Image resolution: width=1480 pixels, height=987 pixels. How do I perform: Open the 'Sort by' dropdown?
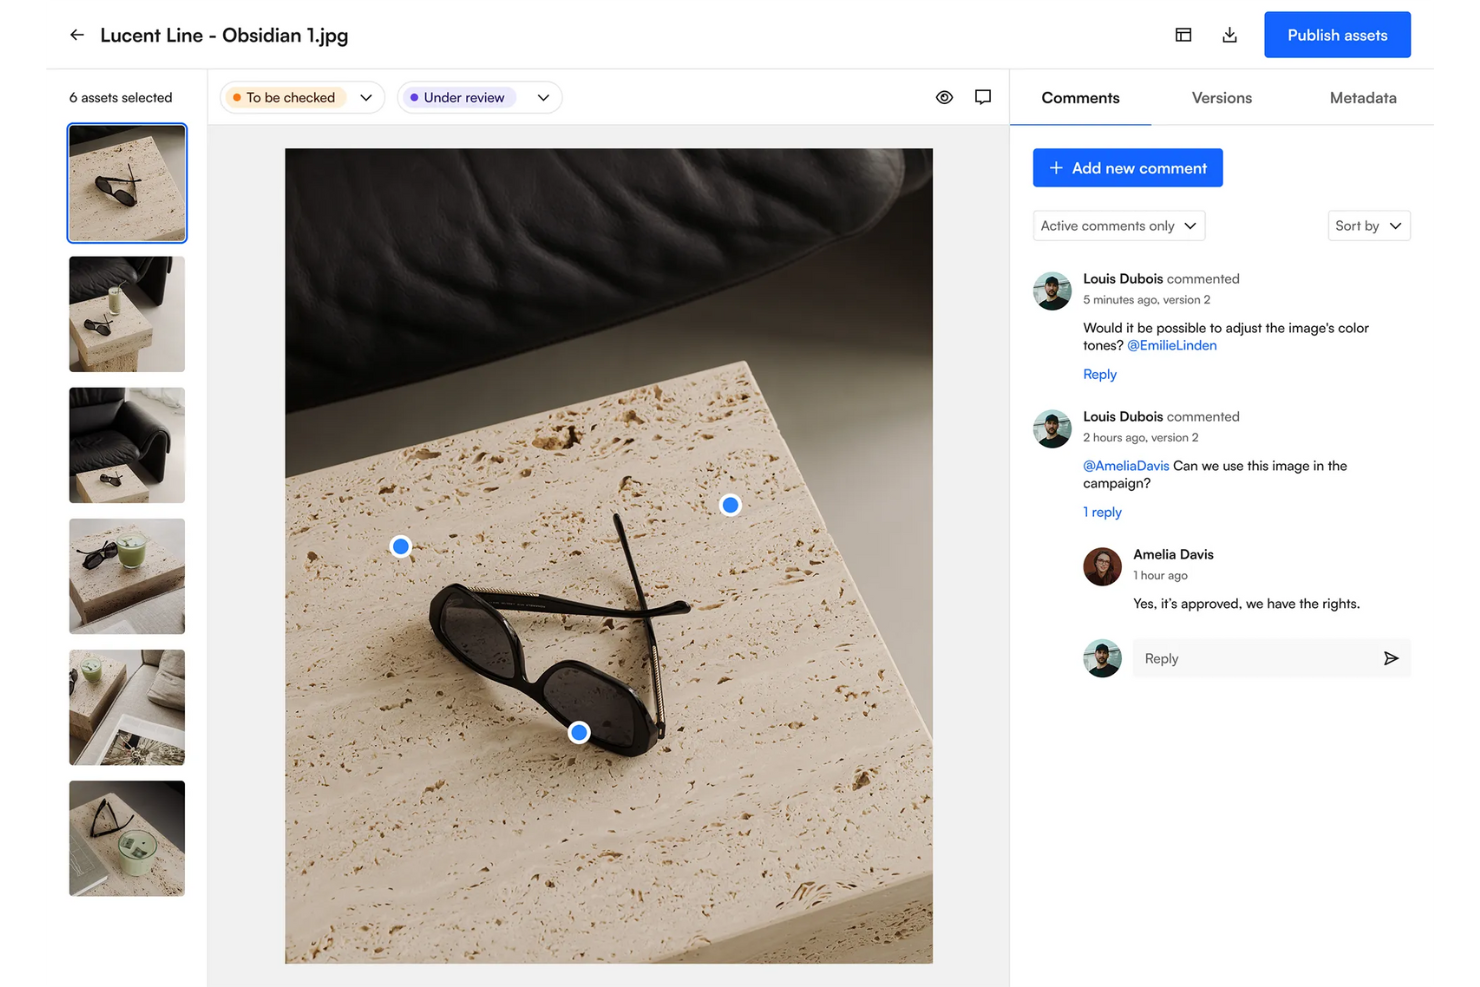pos(1369,226)
